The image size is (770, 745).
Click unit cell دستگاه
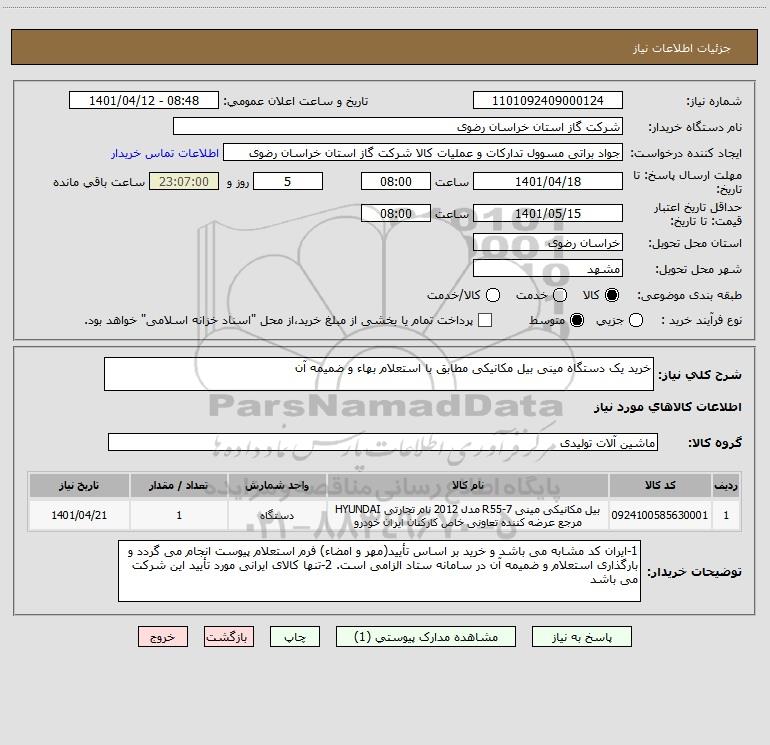pos(276,515)
